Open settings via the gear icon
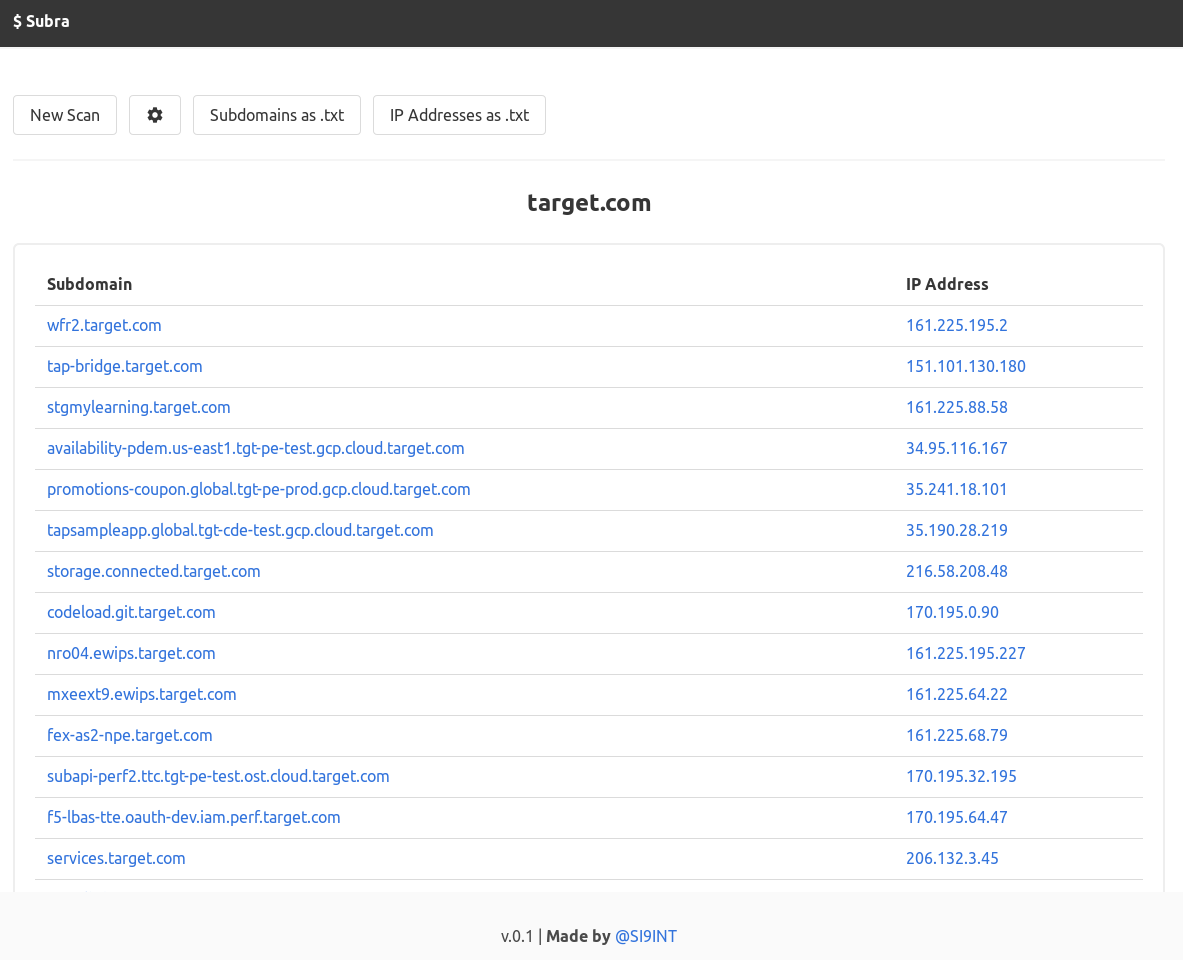Image resolution: width=1183 pixels, height=960 pixels. click(x=155, y=115)
